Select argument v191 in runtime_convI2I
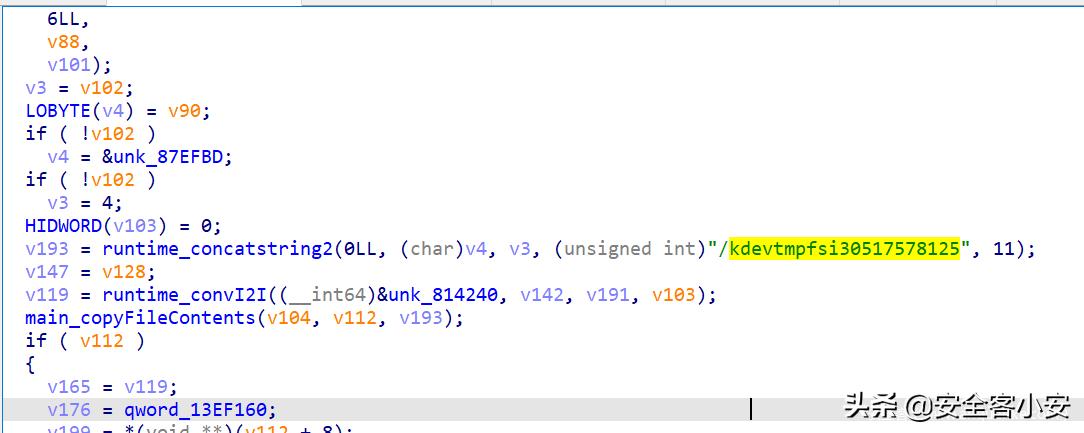 [608, 295]
